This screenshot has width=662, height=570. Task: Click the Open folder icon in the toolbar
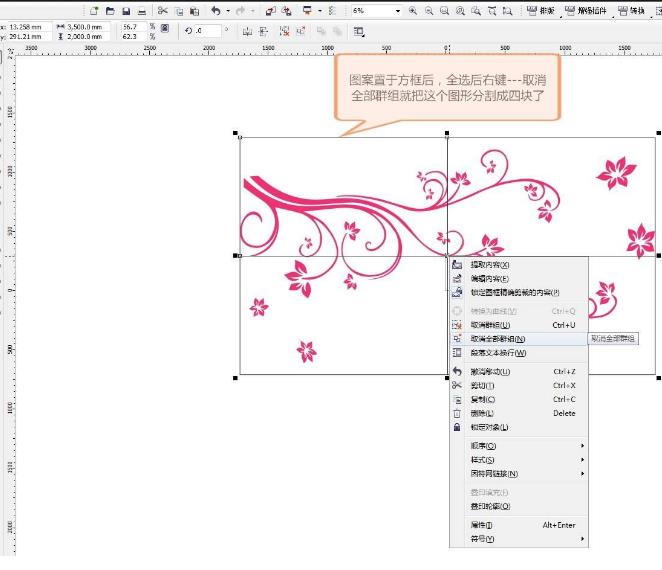[x=111, y=11]
